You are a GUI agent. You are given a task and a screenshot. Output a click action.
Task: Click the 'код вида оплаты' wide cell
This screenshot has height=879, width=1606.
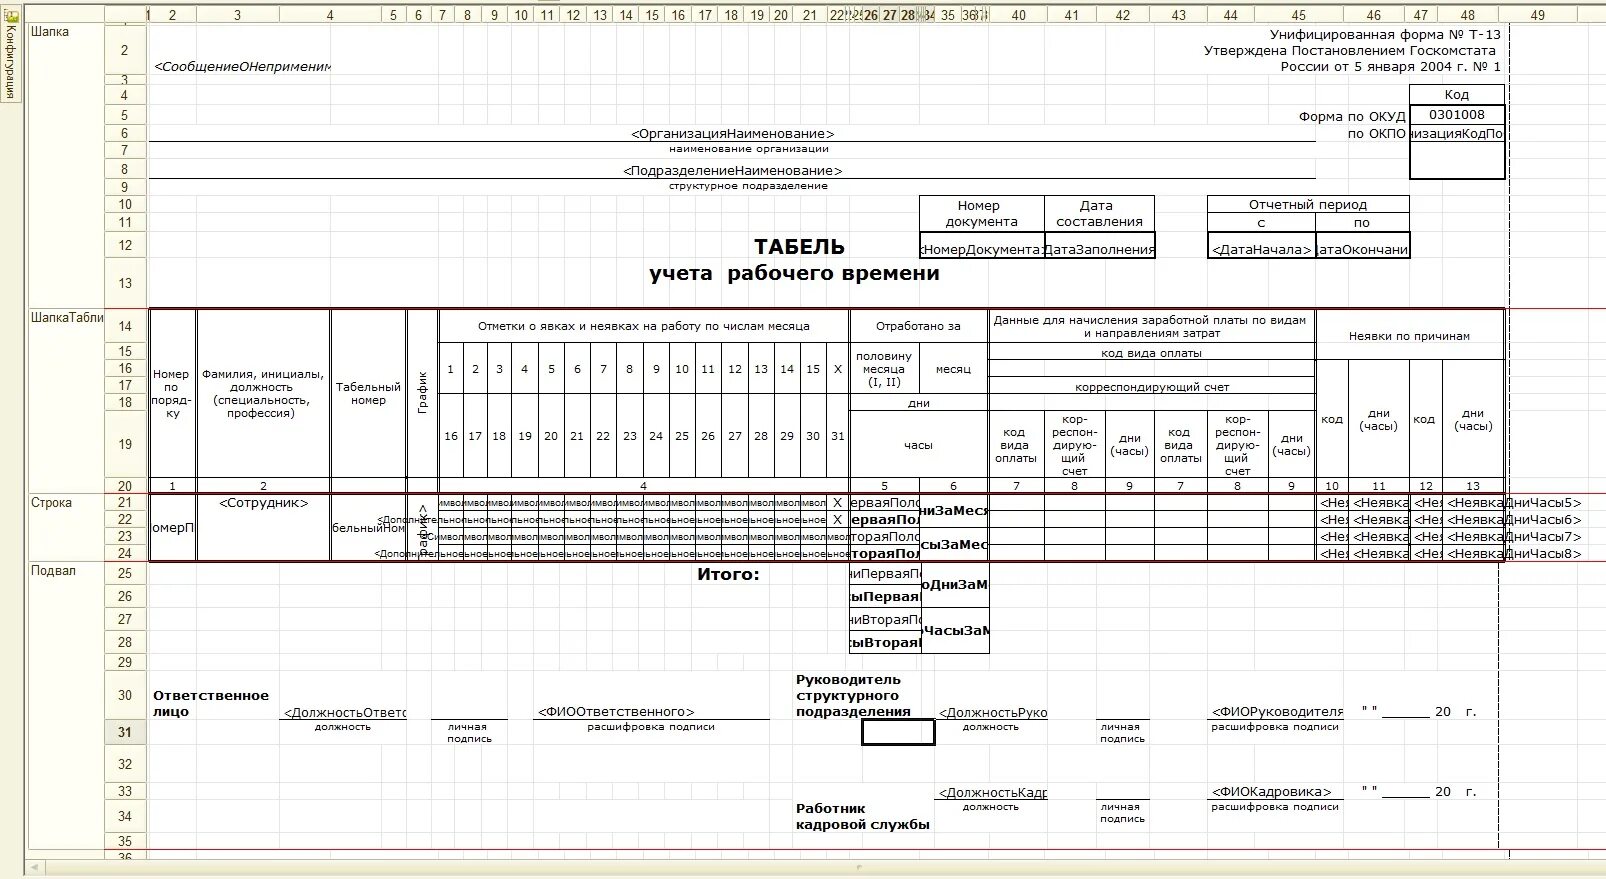coord(1151,353)
